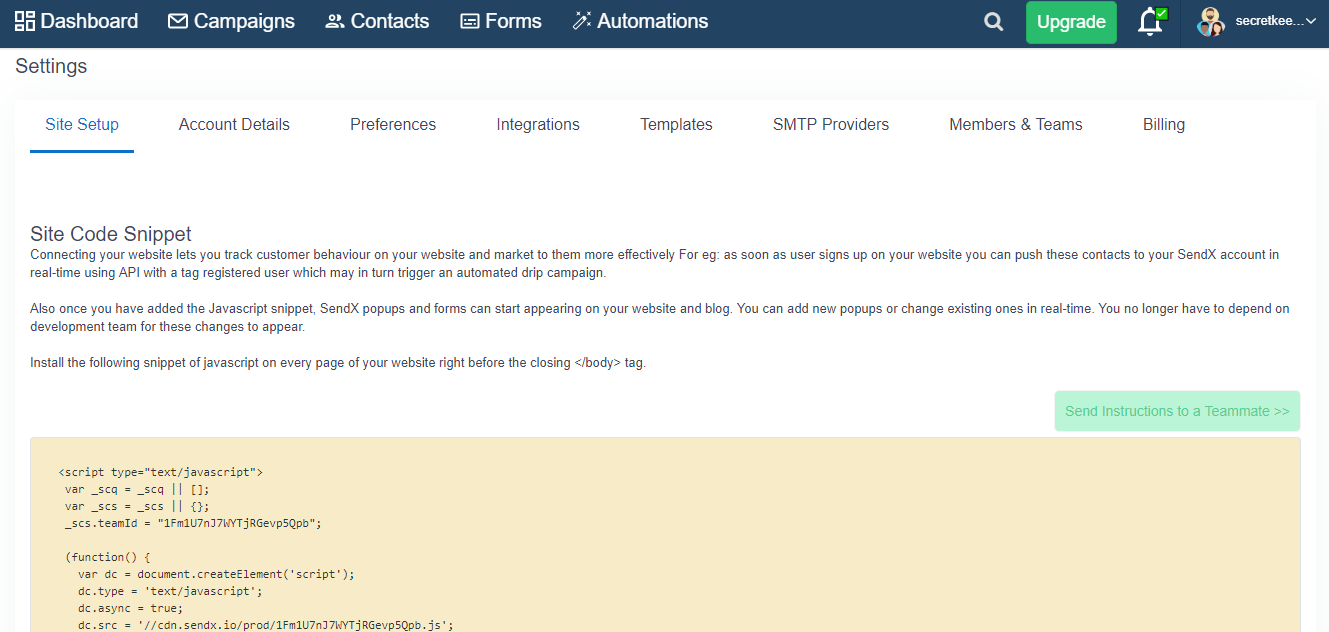Select the Site Setup tab
The image size is (1329, 632).
pos(82,125)
